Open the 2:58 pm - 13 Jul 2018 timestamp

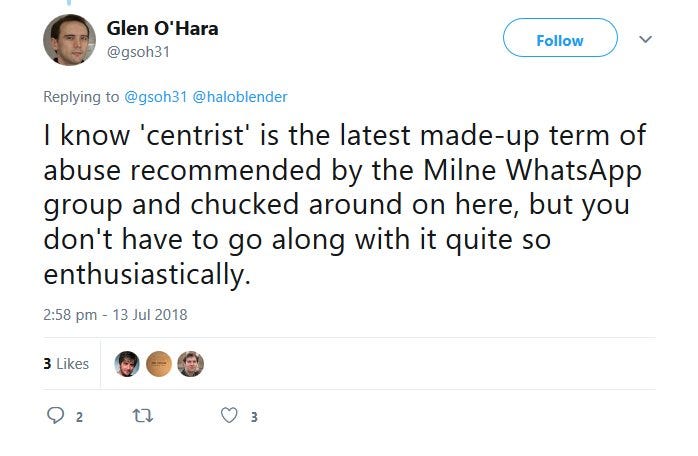point(116,314)
